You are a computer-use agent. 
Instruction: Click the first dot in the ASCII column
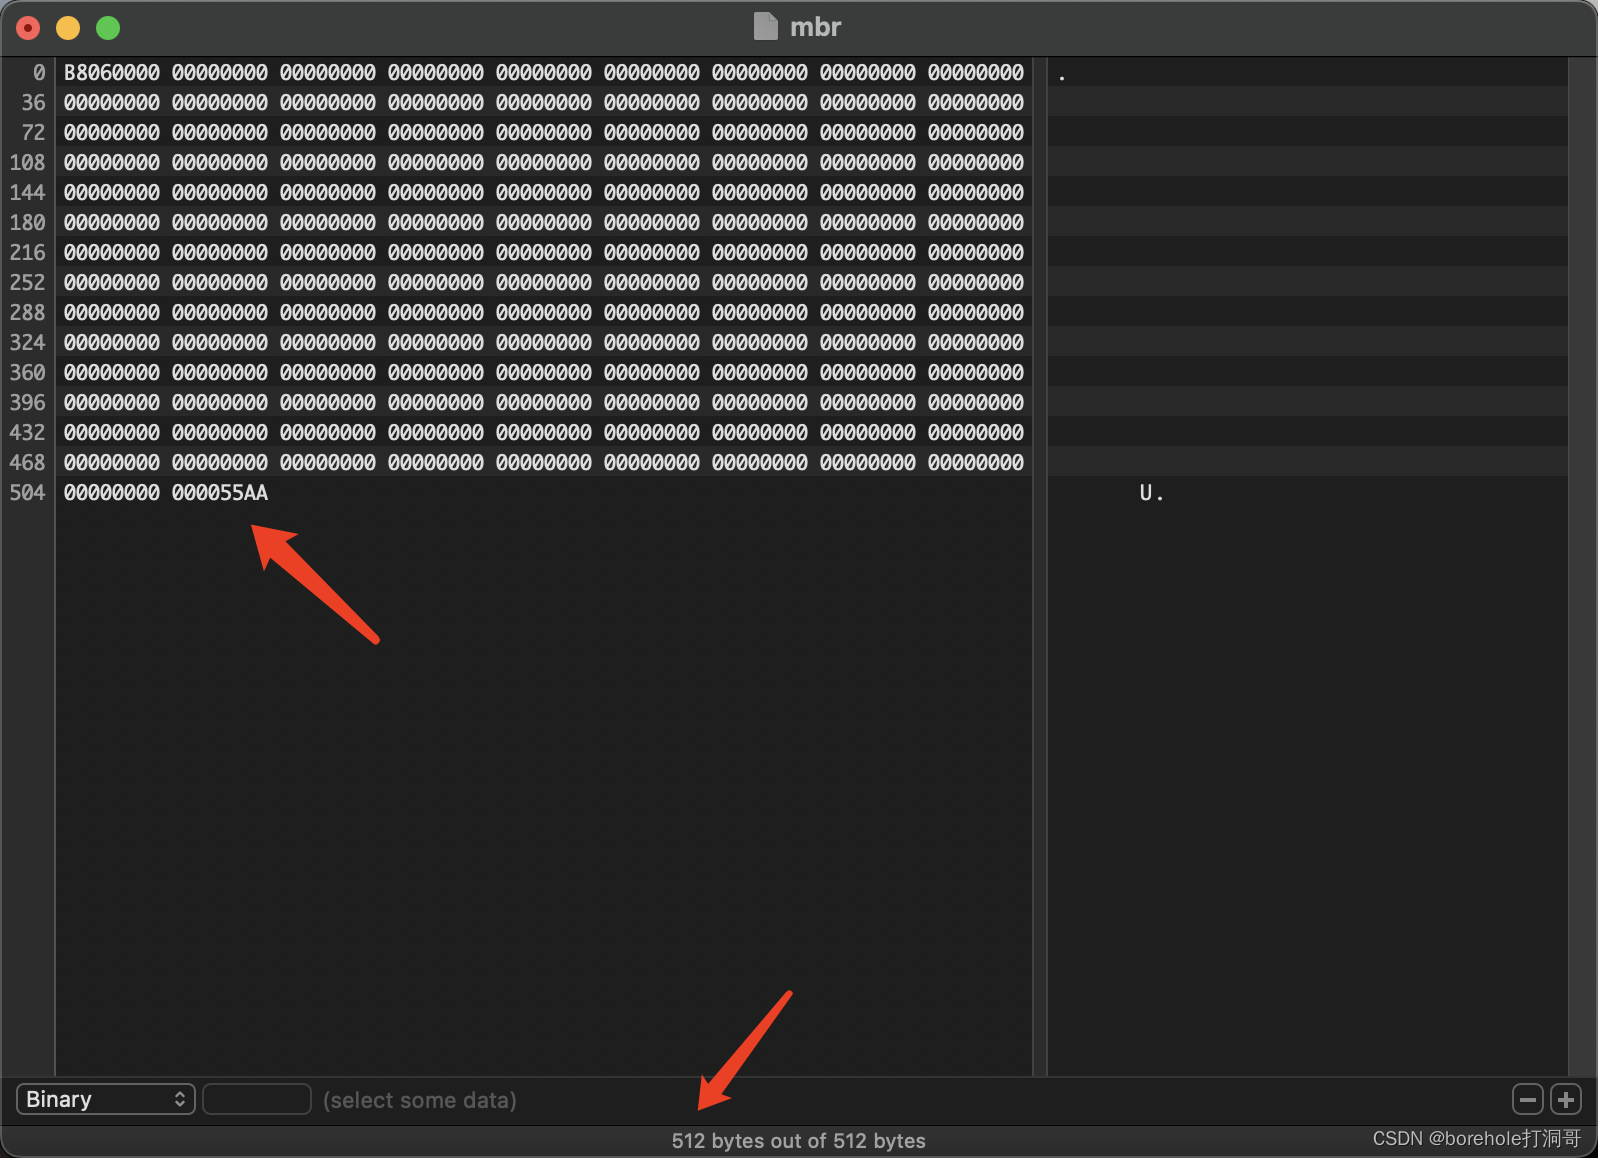pyautogui.click(x=1062, y=76)
